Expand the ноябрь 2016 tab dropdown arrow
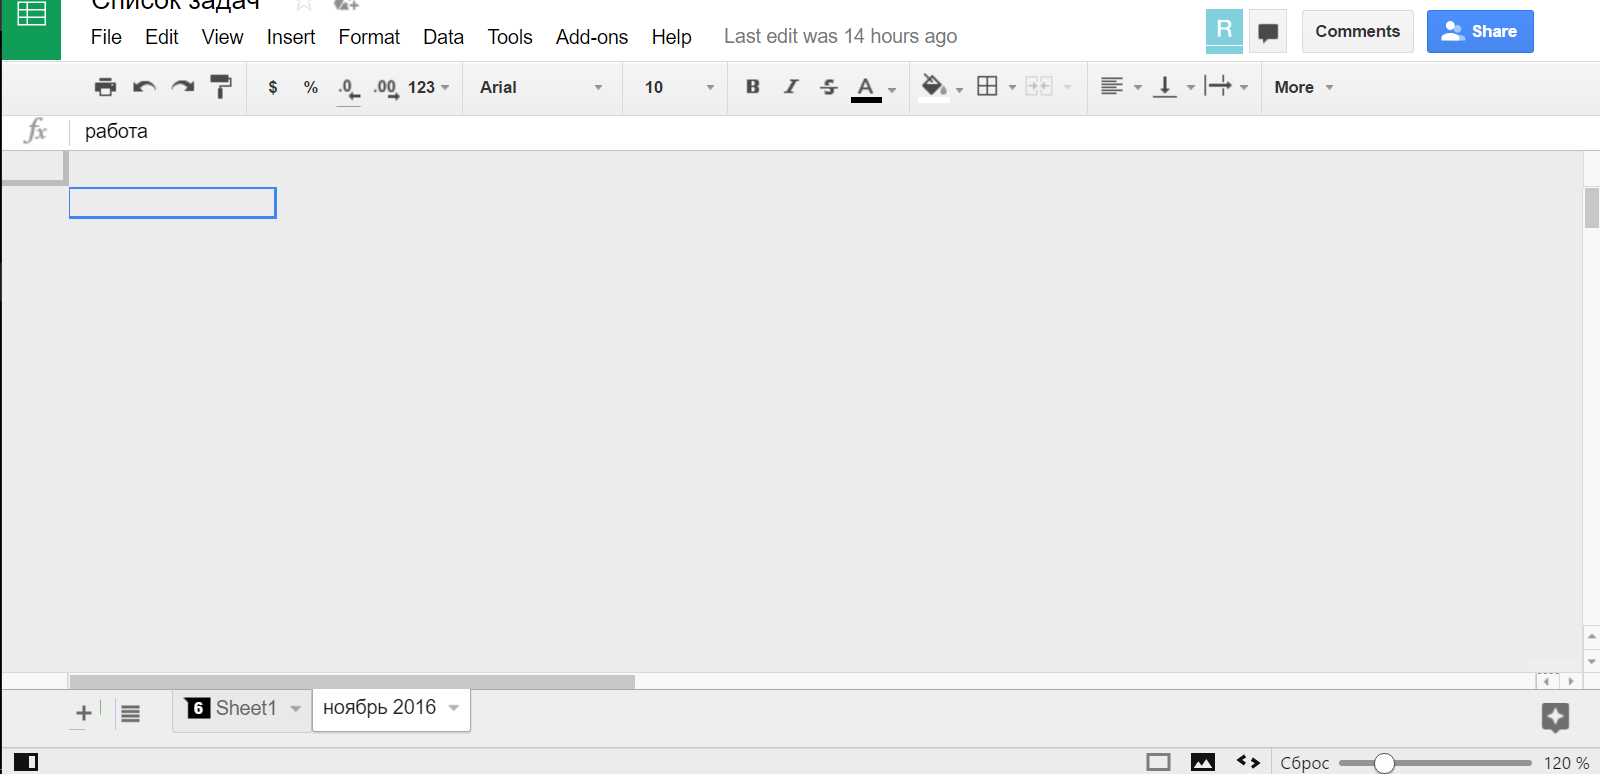Viewport: 1600px width, 774px height. (454, 708)
